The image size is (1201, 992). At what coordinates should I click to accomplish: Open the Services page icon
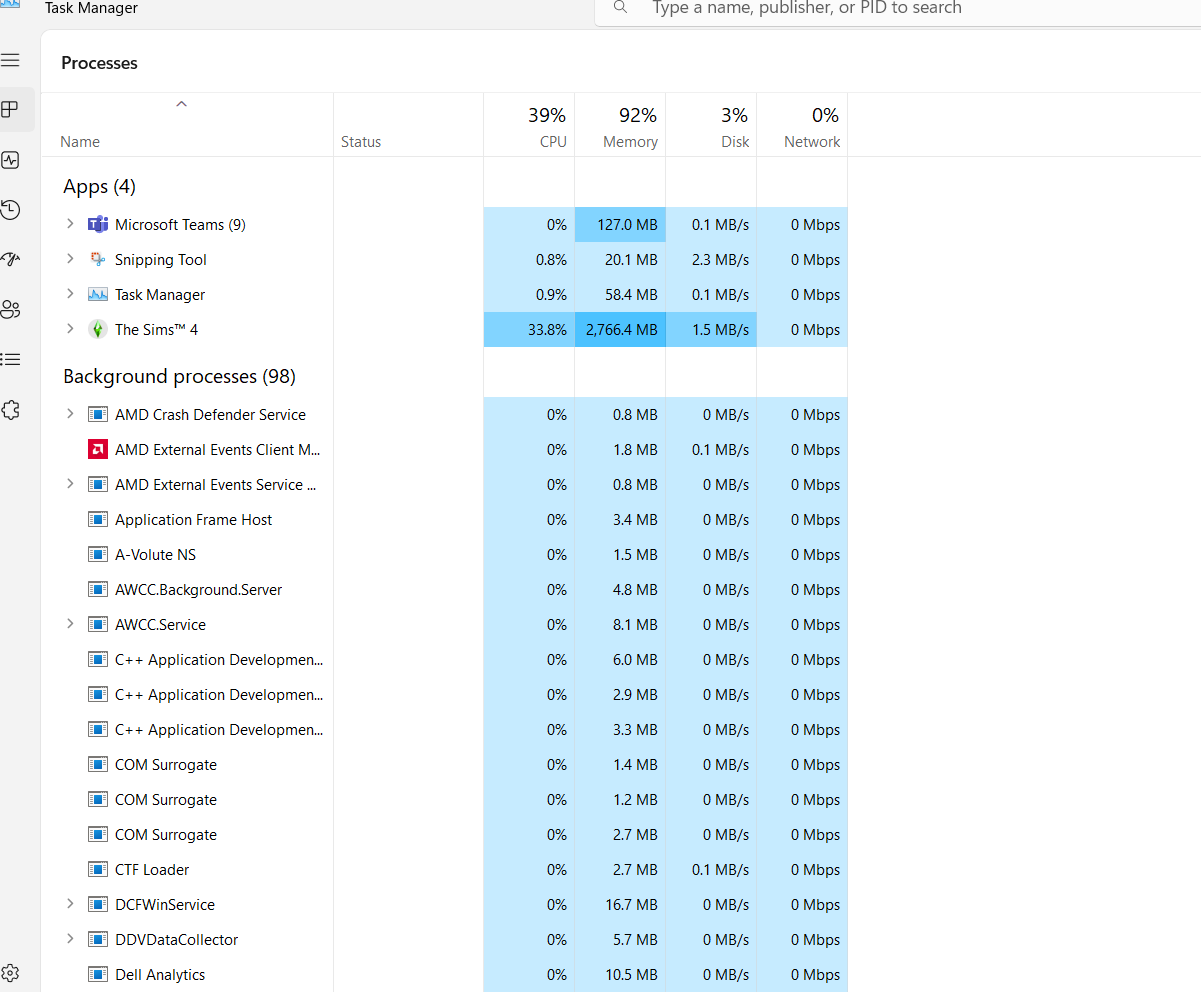point(10,410)
